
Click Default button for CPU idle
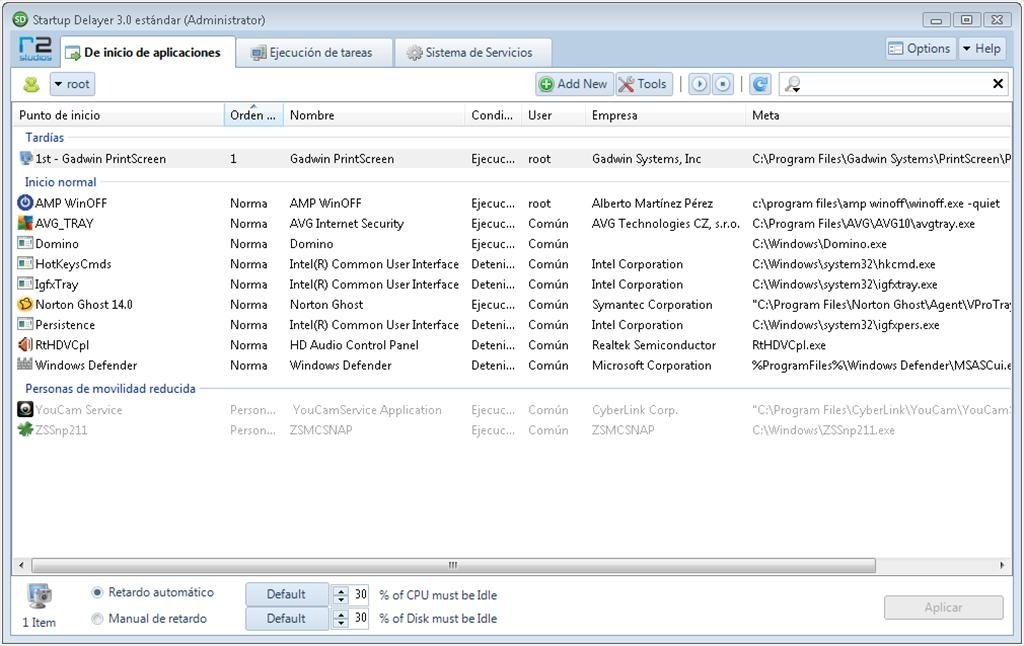[287, 594]
